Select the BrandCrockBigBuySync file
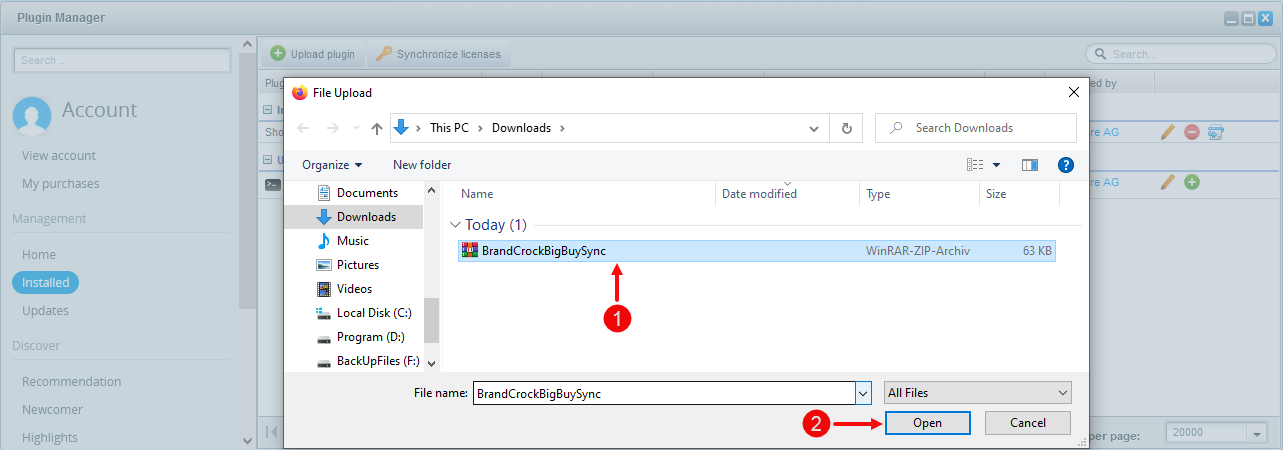This screenshot has width=1283, height=450. [x=543, y=251]
